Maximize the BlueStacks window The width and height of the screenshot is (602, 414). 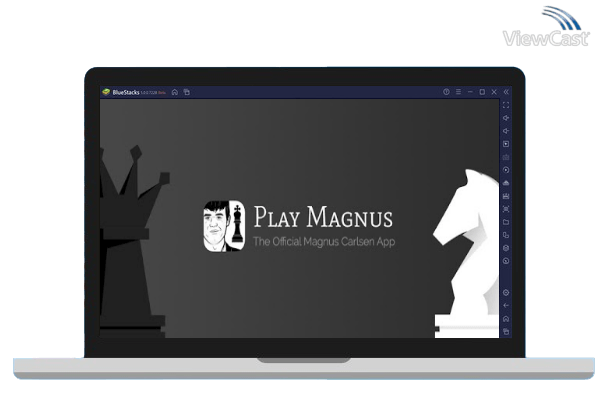482,92
